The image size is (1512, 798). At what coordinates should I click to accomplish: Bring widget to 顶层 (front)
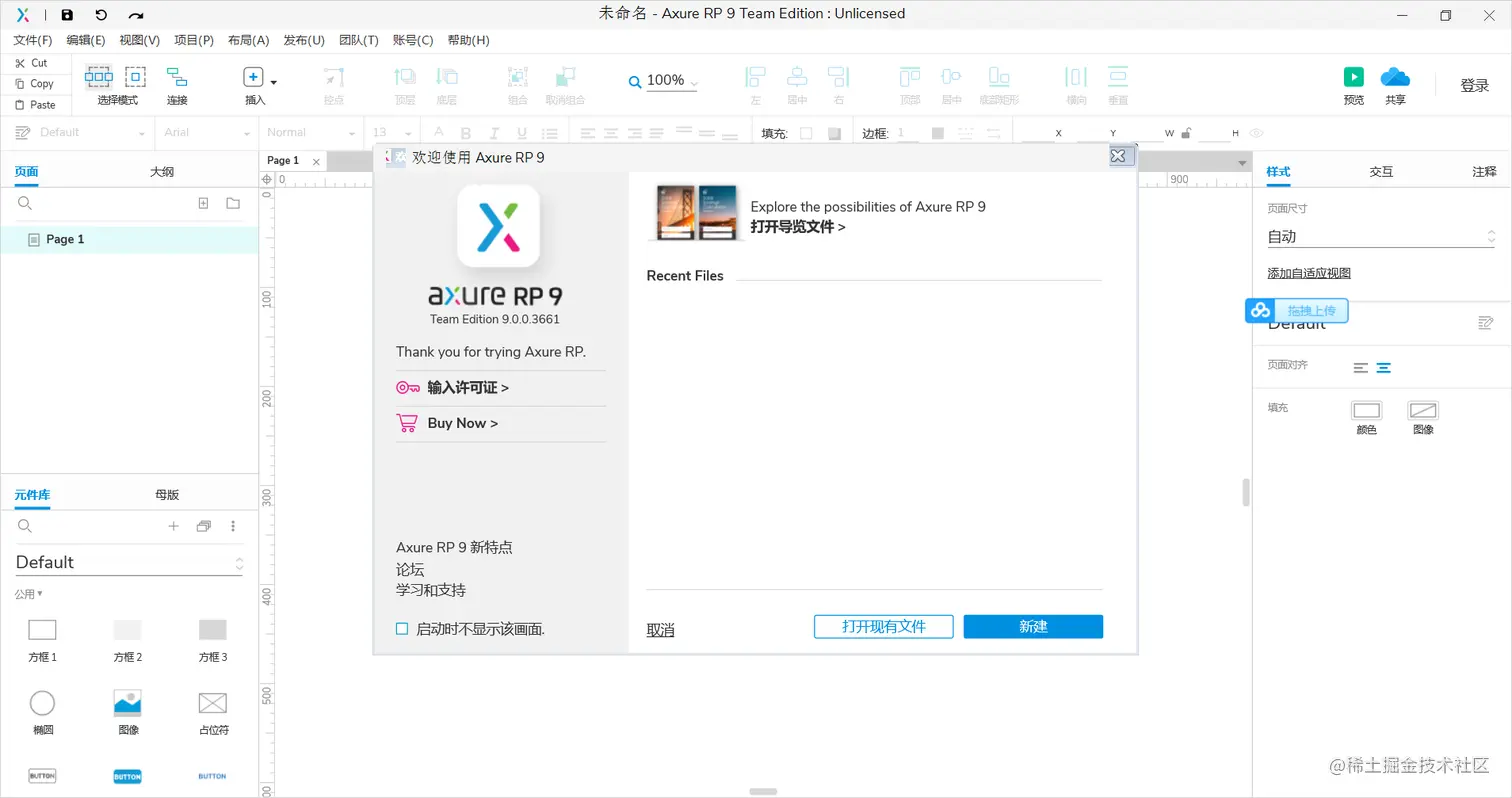(405, 76)
